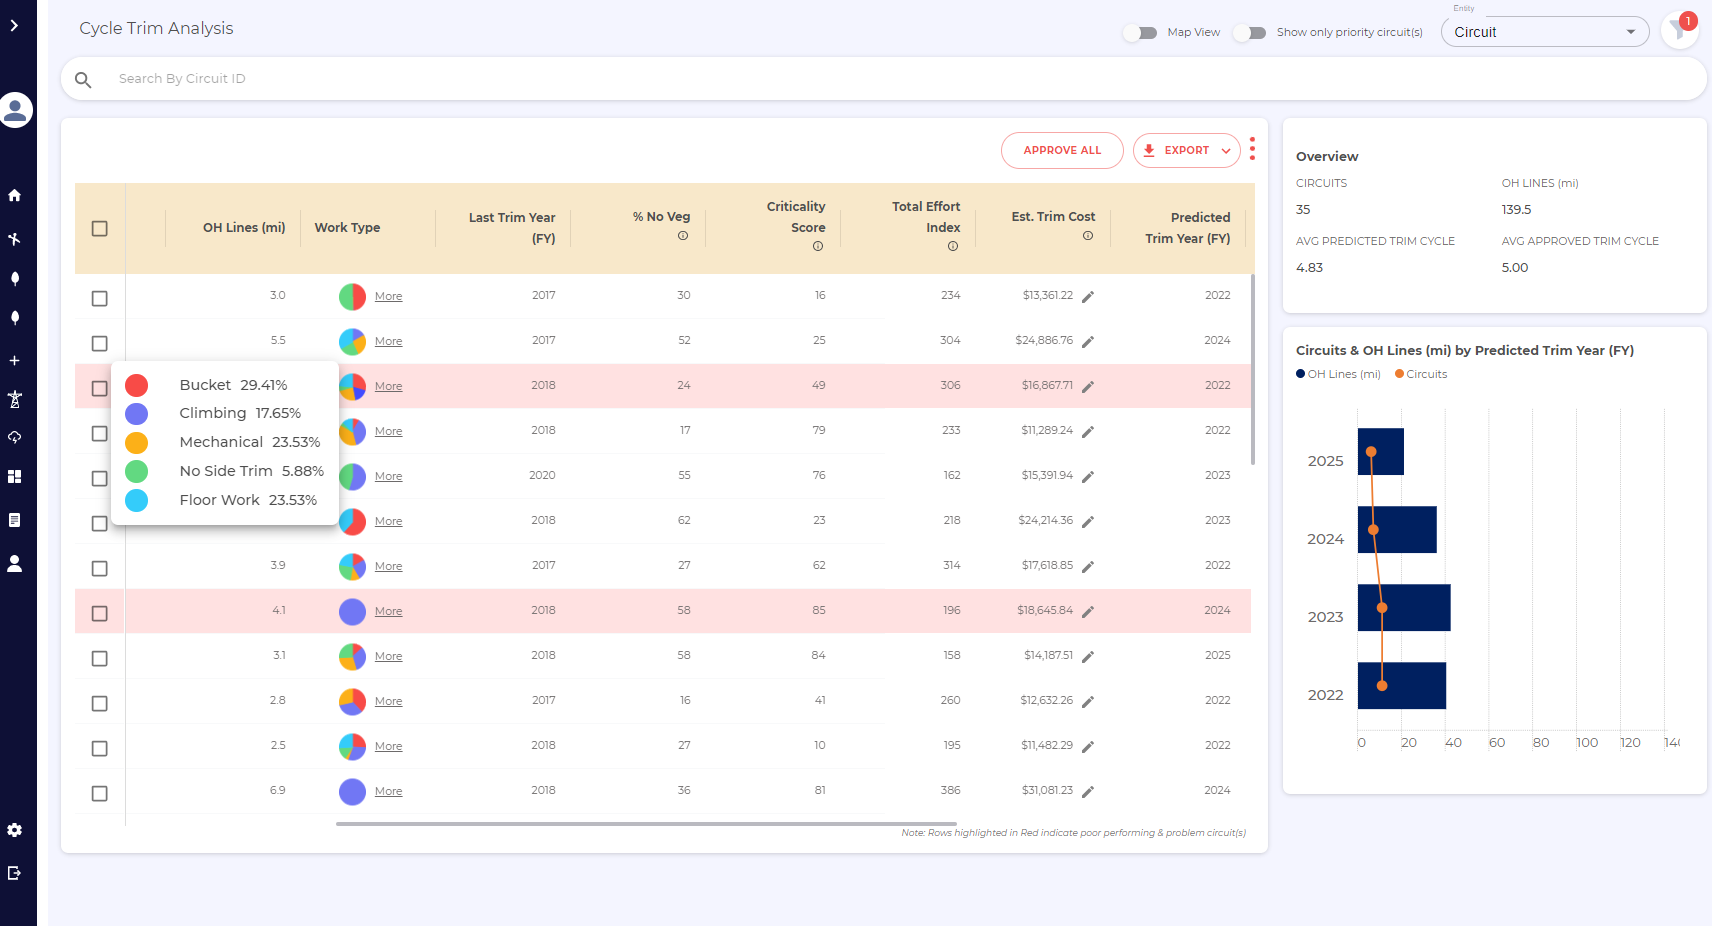The height and width of the screenshot is (926, 1712).
Task: Click the vertical three-dot more options icon
Action: click(x=1252, y=150)
